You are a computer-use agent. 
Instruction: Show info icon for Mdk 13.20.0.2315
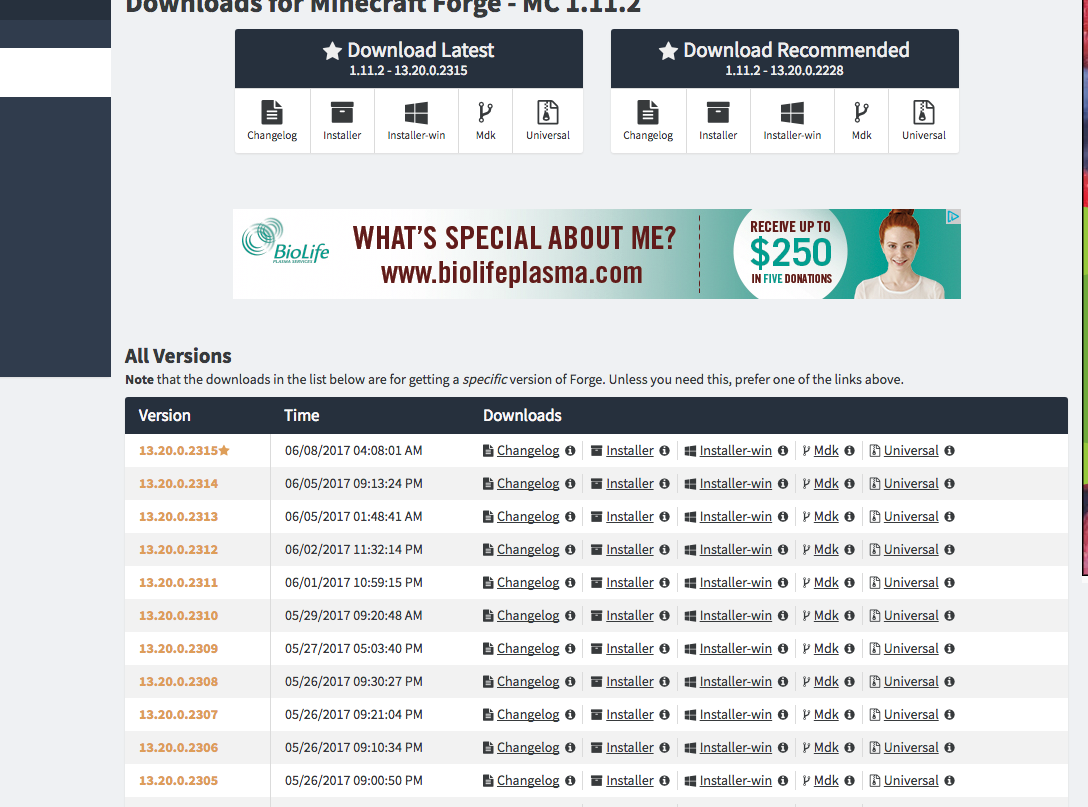pyautogui.click(x=849, y=450)
